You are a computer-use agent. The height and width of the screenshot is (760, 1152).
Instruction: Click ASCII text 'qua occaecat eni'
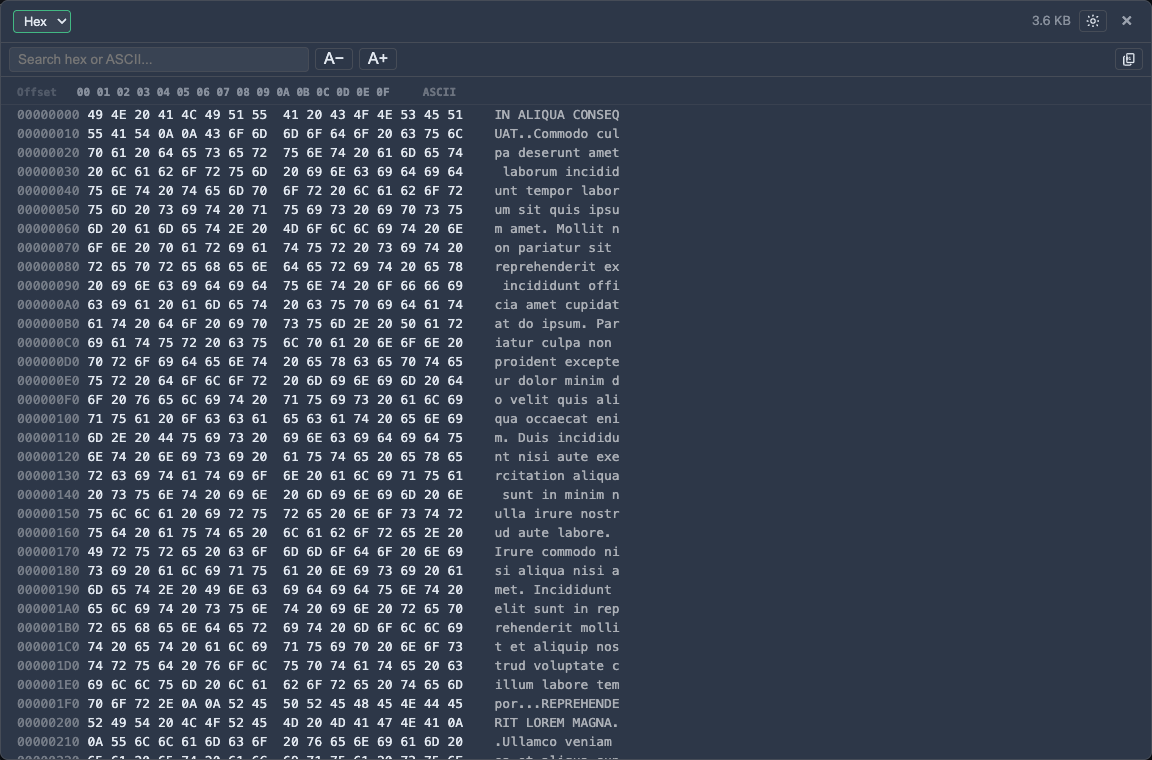pyautogui.click(x=557, y=419)
